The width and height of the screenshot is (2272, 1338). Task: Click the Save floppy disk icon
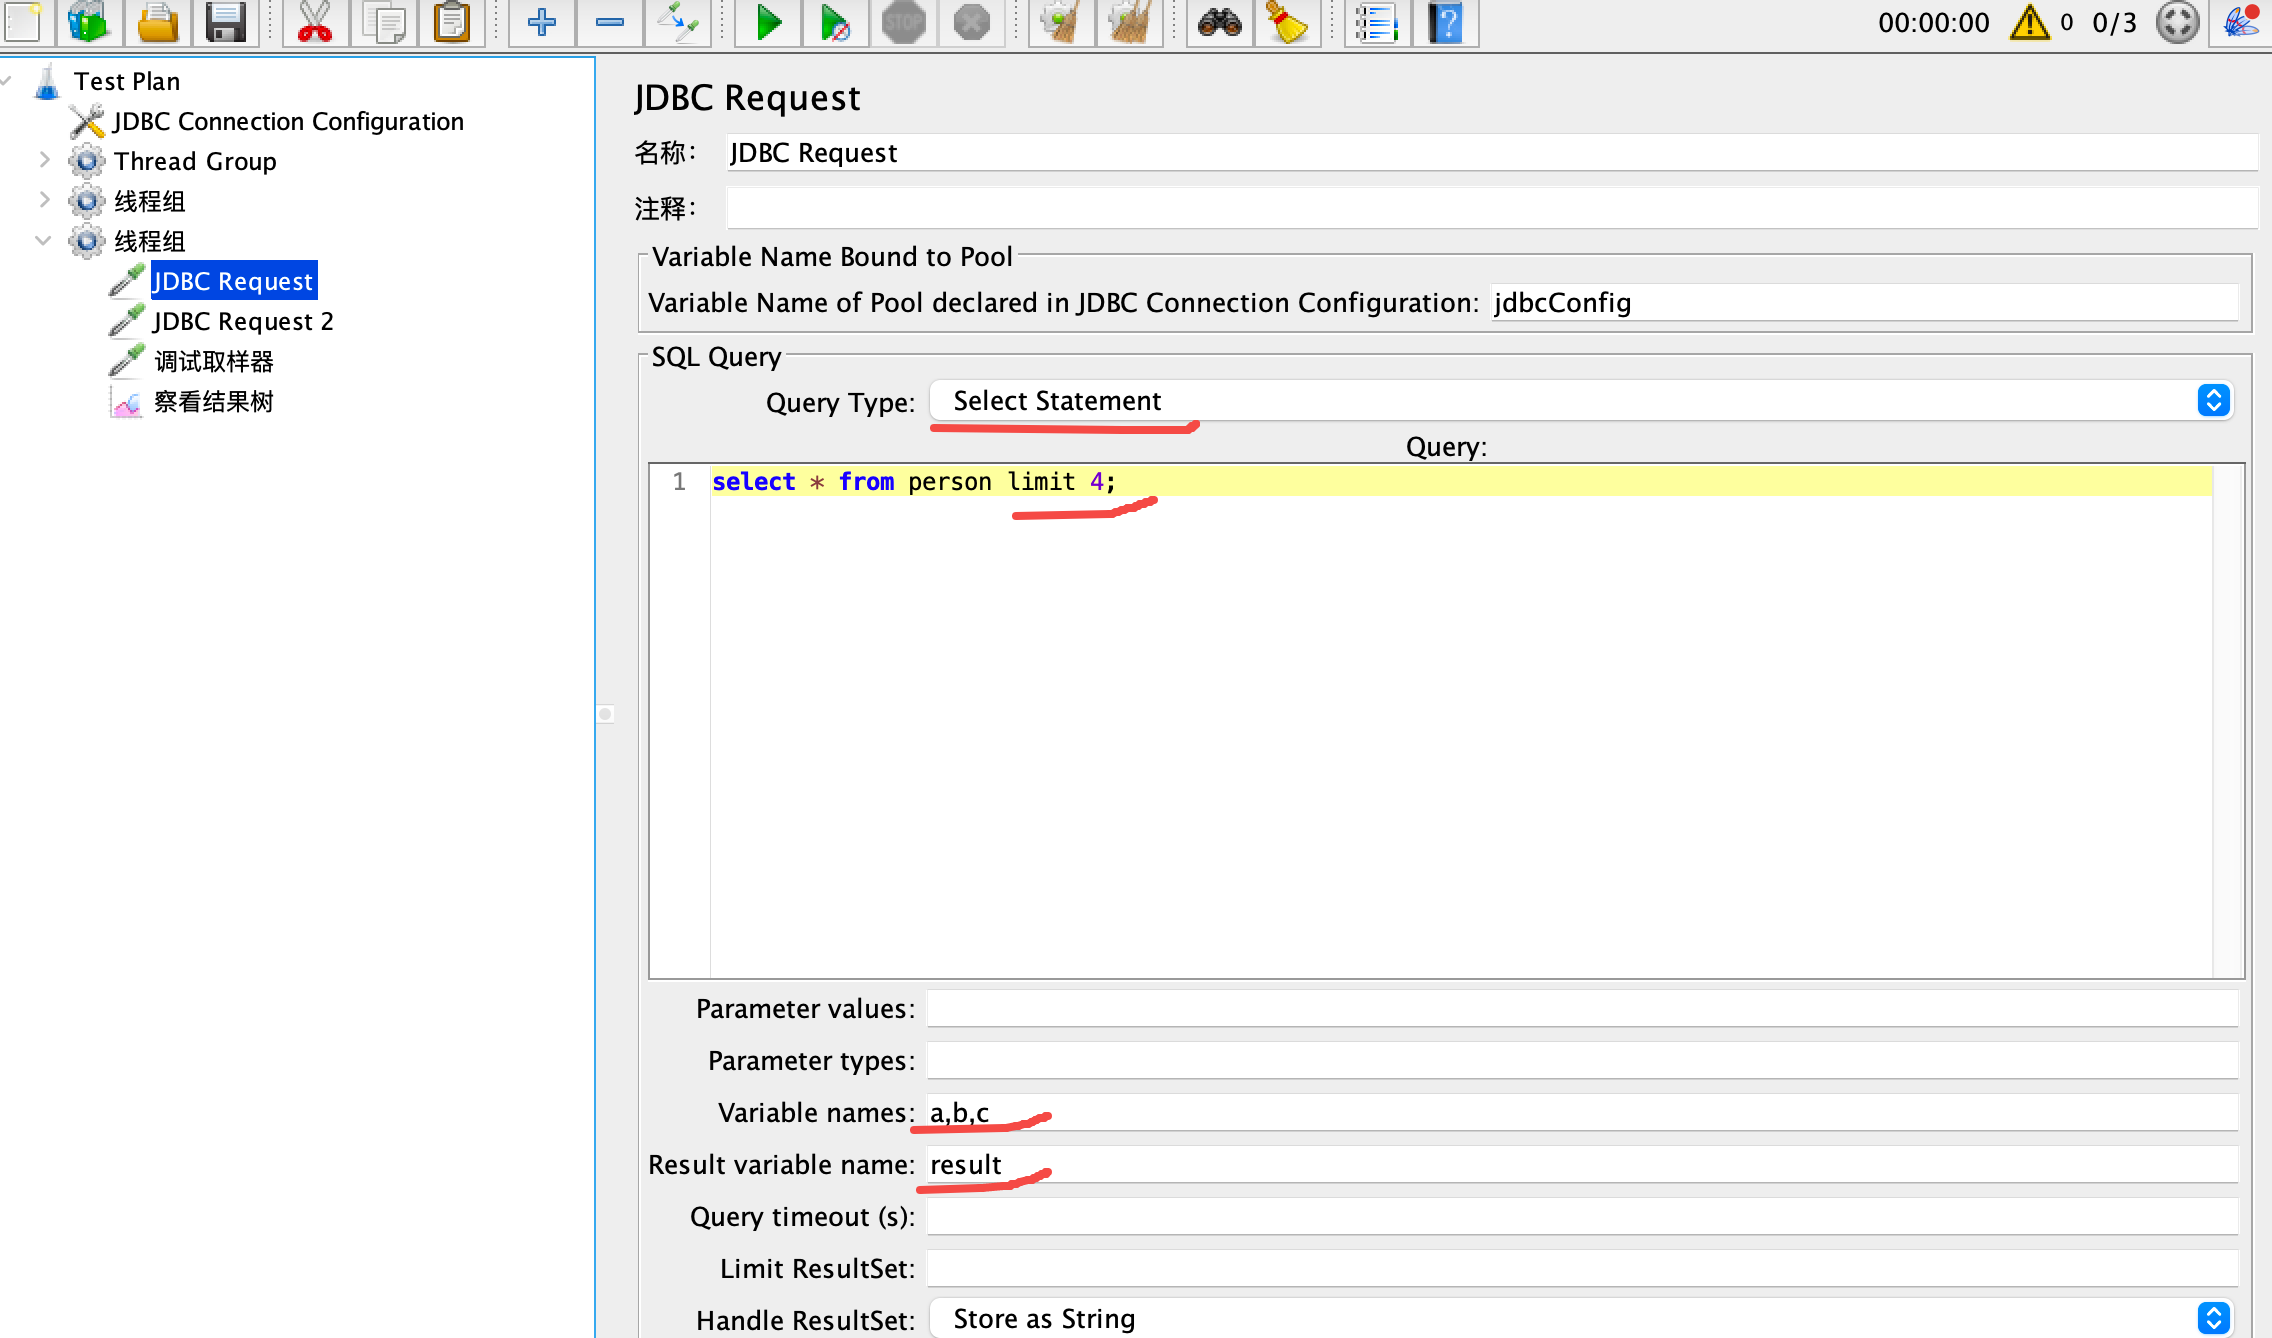point(225,22)
